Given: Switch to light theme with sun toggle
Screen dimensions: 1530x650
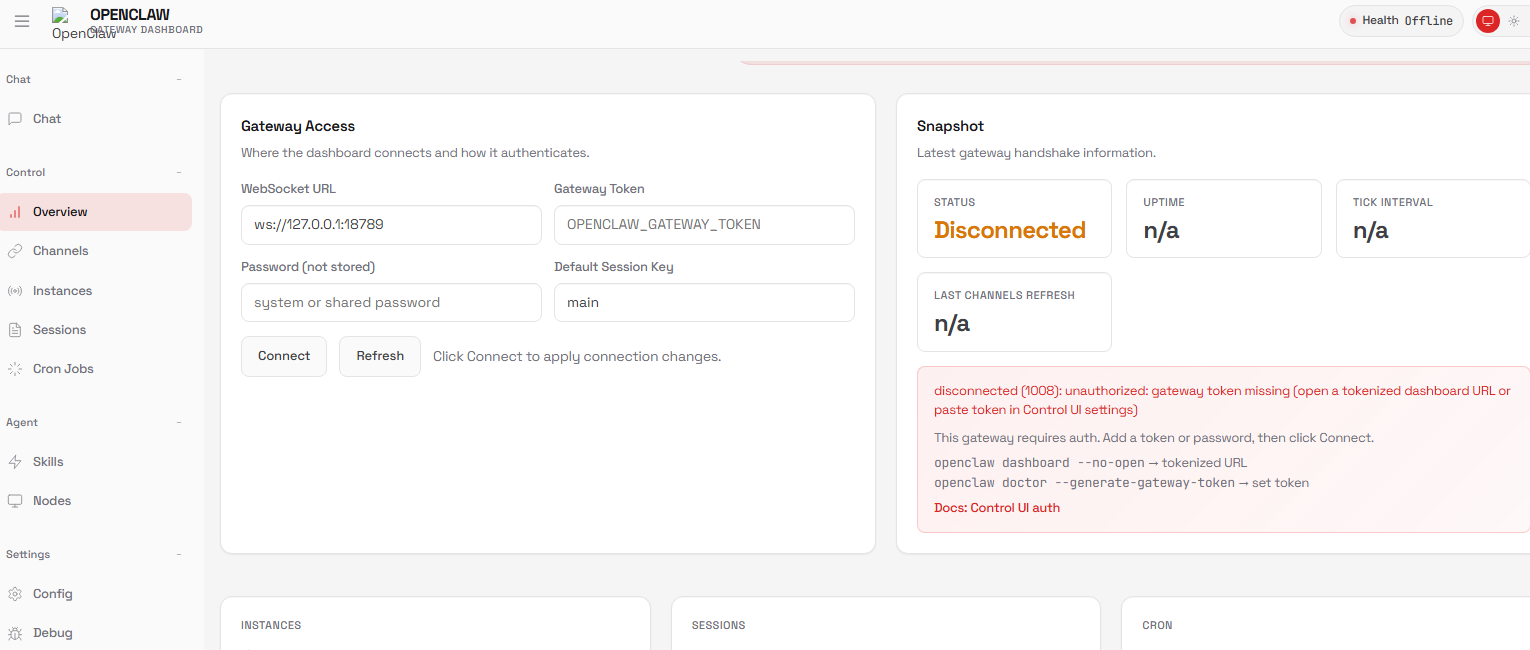Looking at the screenshot, I should pyautogui.click(x=1514, y=21).
